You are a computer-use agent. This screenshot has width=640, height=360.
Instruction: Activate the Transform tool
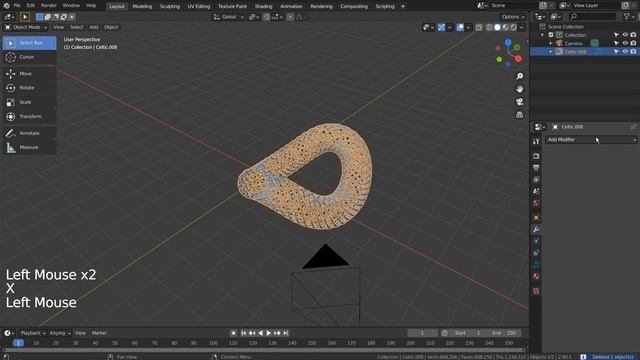(x=29, y=116)
